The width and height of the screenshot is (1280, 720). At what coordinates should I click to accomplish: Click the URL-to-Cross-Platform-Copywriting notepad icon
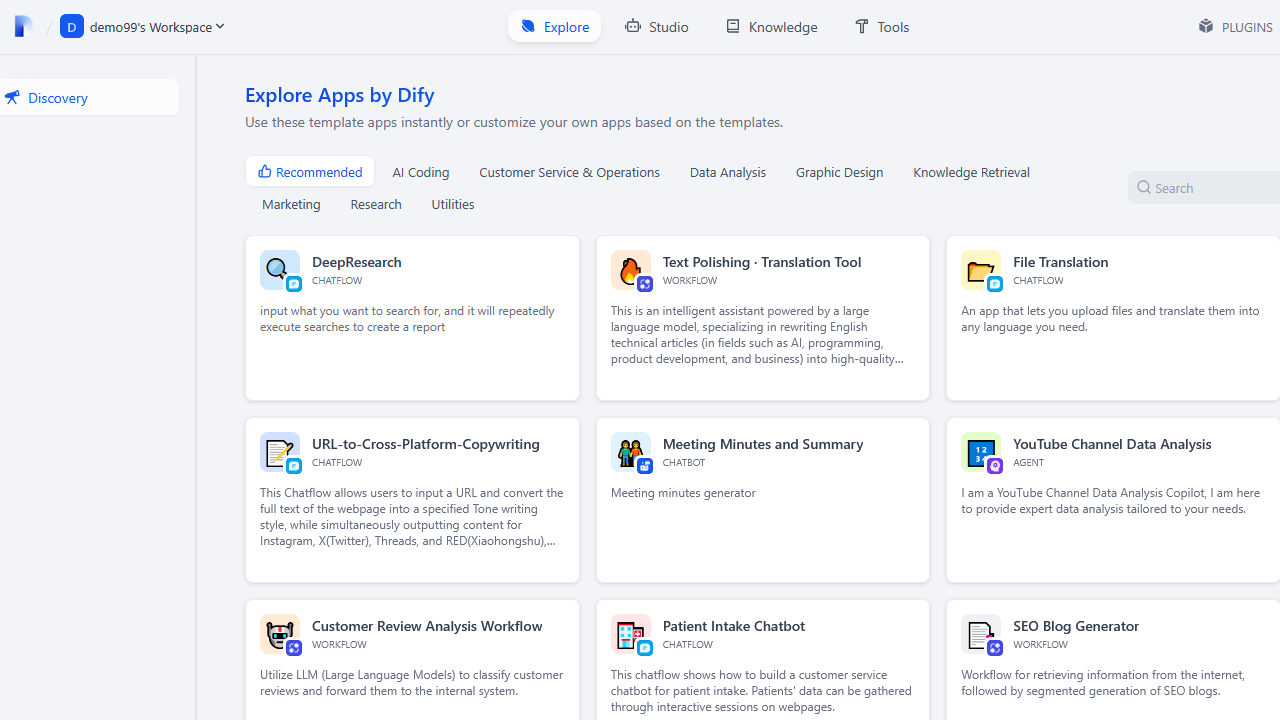[280, 452]
